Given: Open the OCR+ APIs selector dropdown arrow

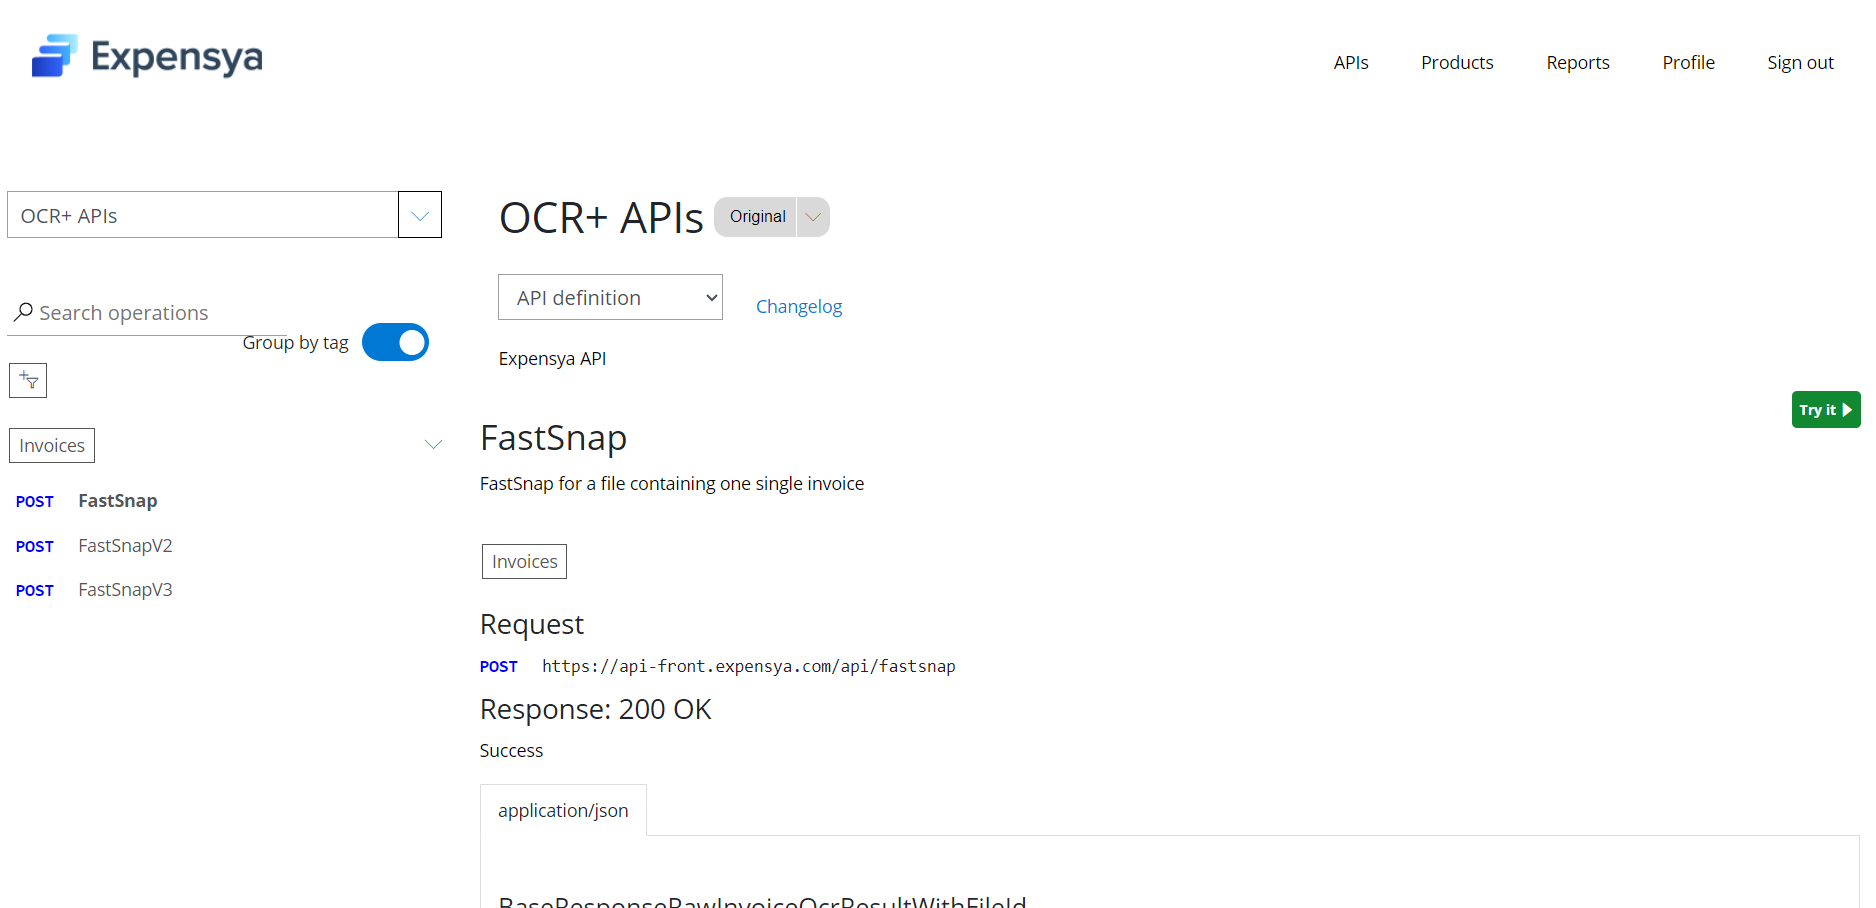Looking at the screenshot, I should point(420,215).
